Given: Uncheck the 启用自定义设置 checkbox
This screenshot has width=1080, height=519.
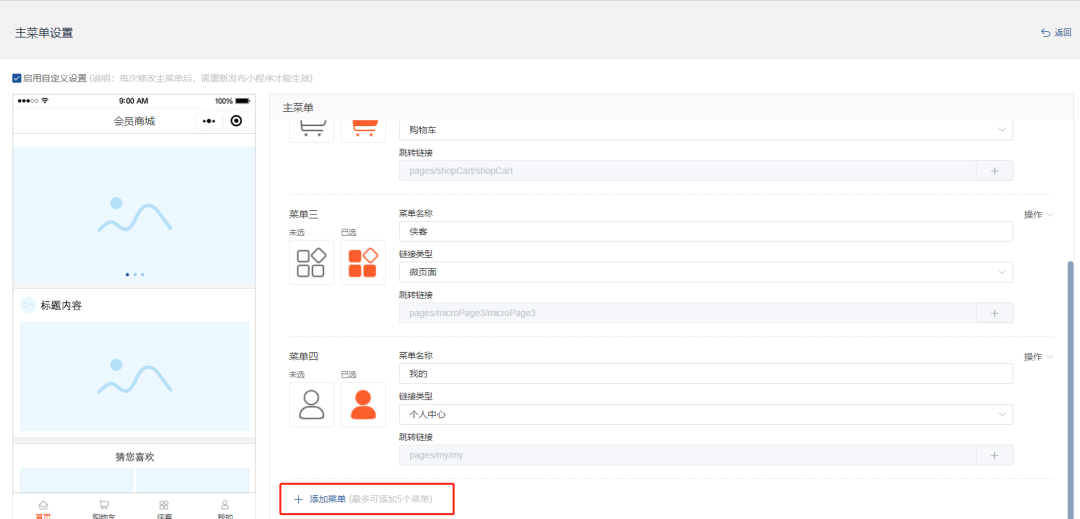Looking at the screenshot, I should (x=17, y=78).
